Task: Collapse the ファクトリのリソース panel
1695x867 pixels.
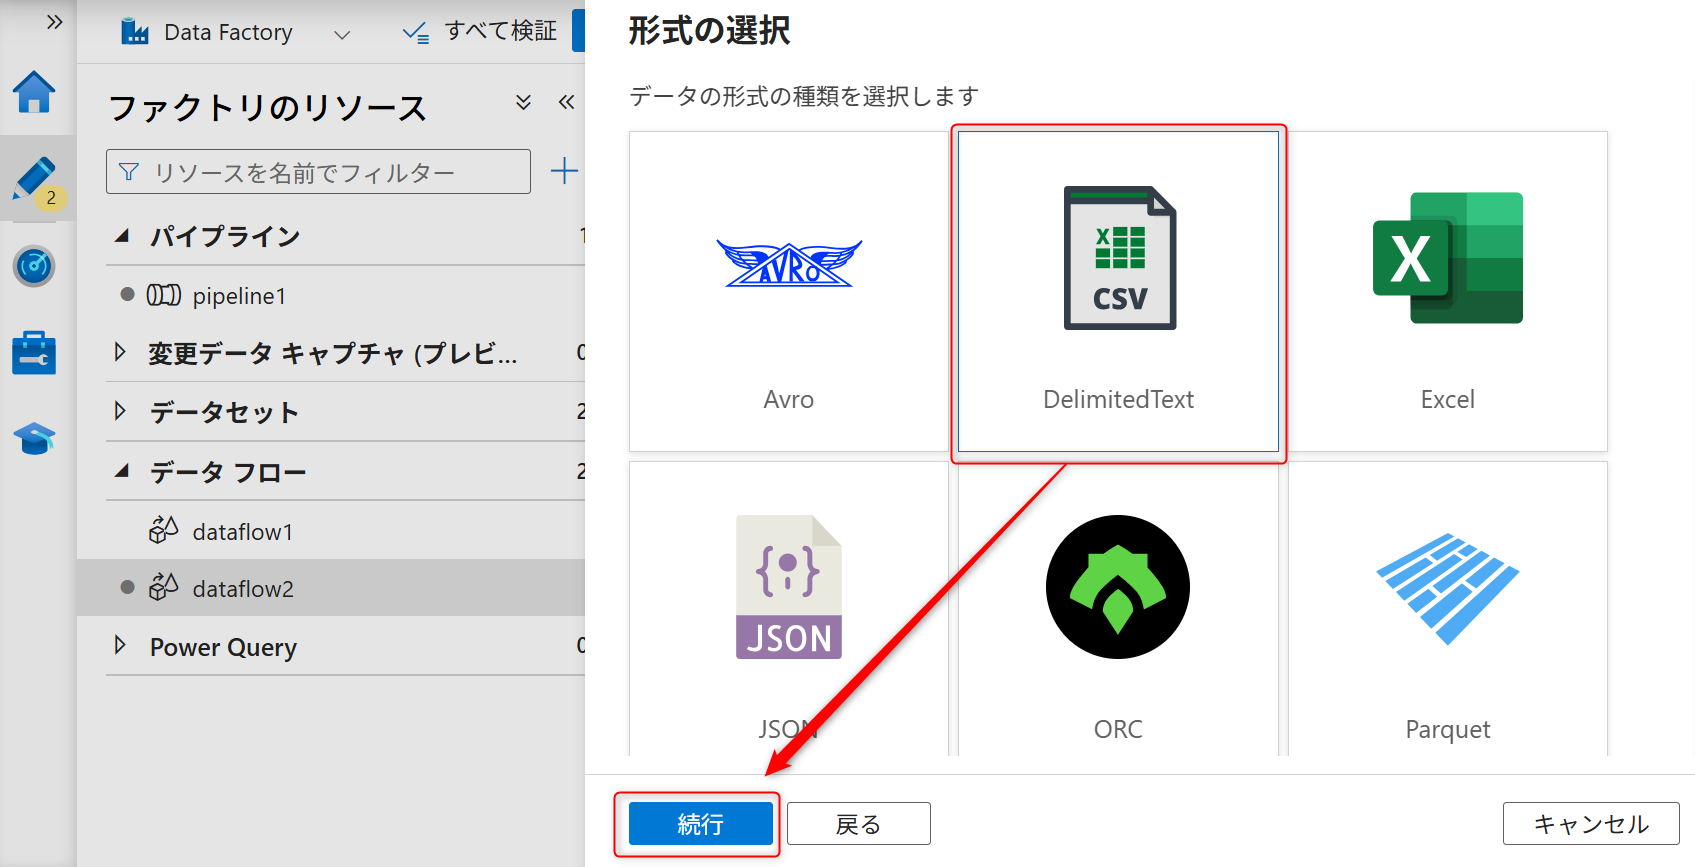Action: 566,102
